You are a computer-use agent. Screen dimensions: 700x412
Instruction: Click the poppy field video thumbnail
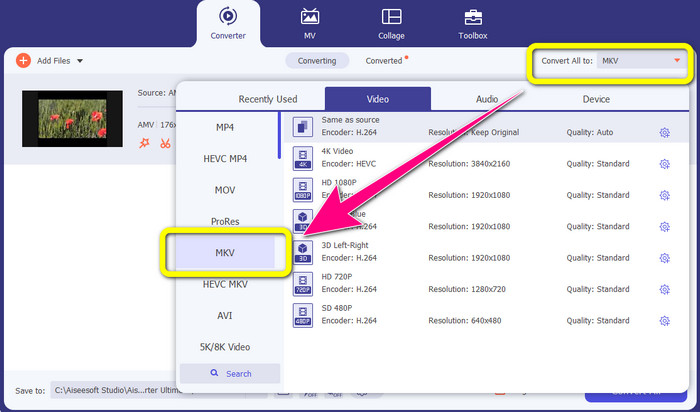(x=71, y=119)
